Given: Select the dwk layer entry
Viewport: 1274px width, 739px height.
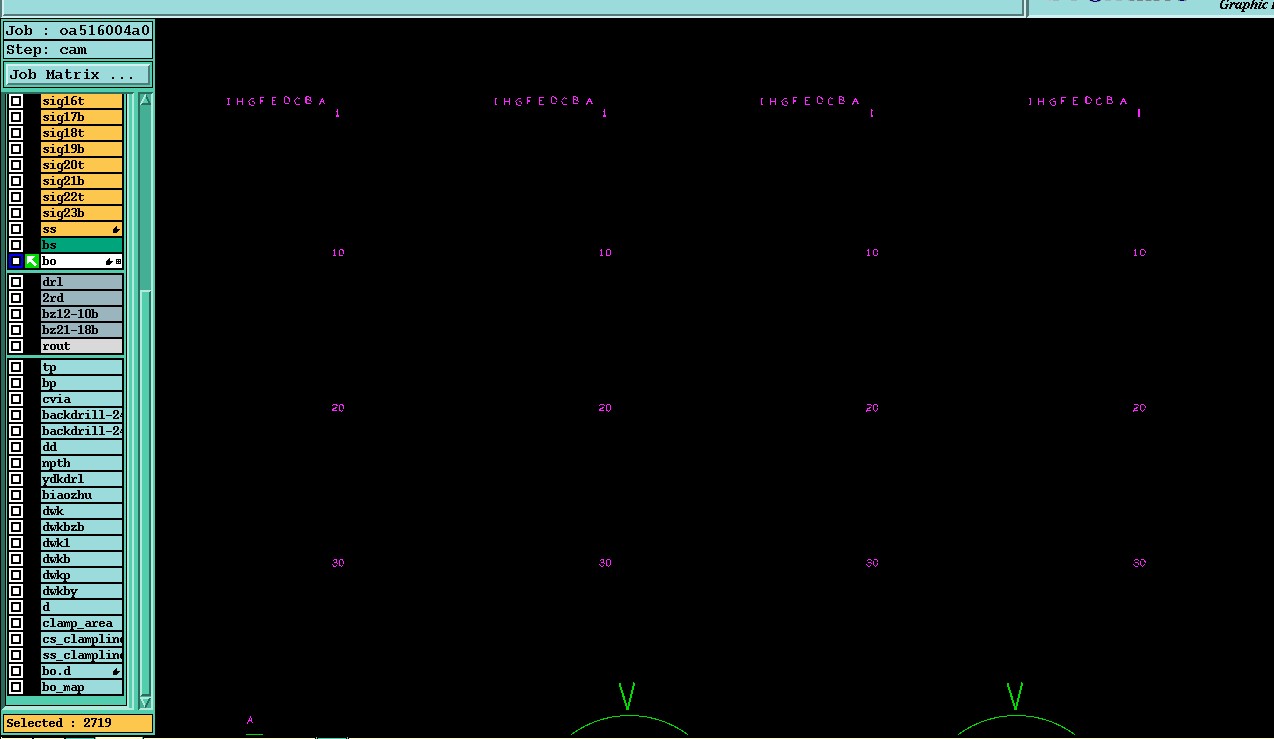Looking at the screenshot, I should tap(82, 511).
